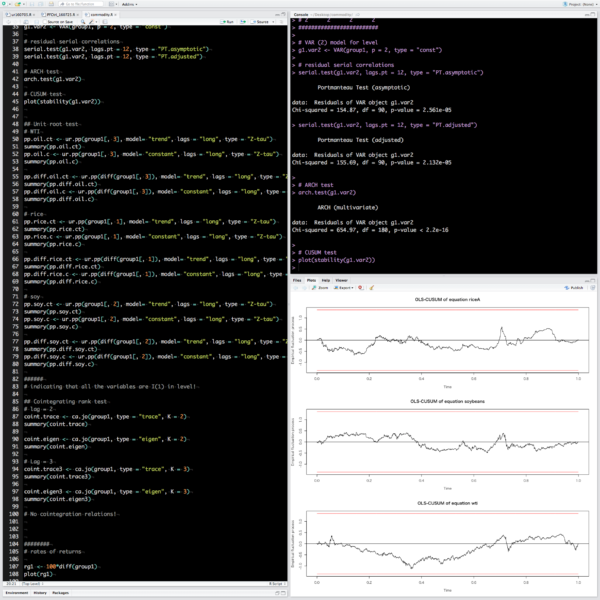Open the Environment tab
600x600 pixels.
pos(17,593)
